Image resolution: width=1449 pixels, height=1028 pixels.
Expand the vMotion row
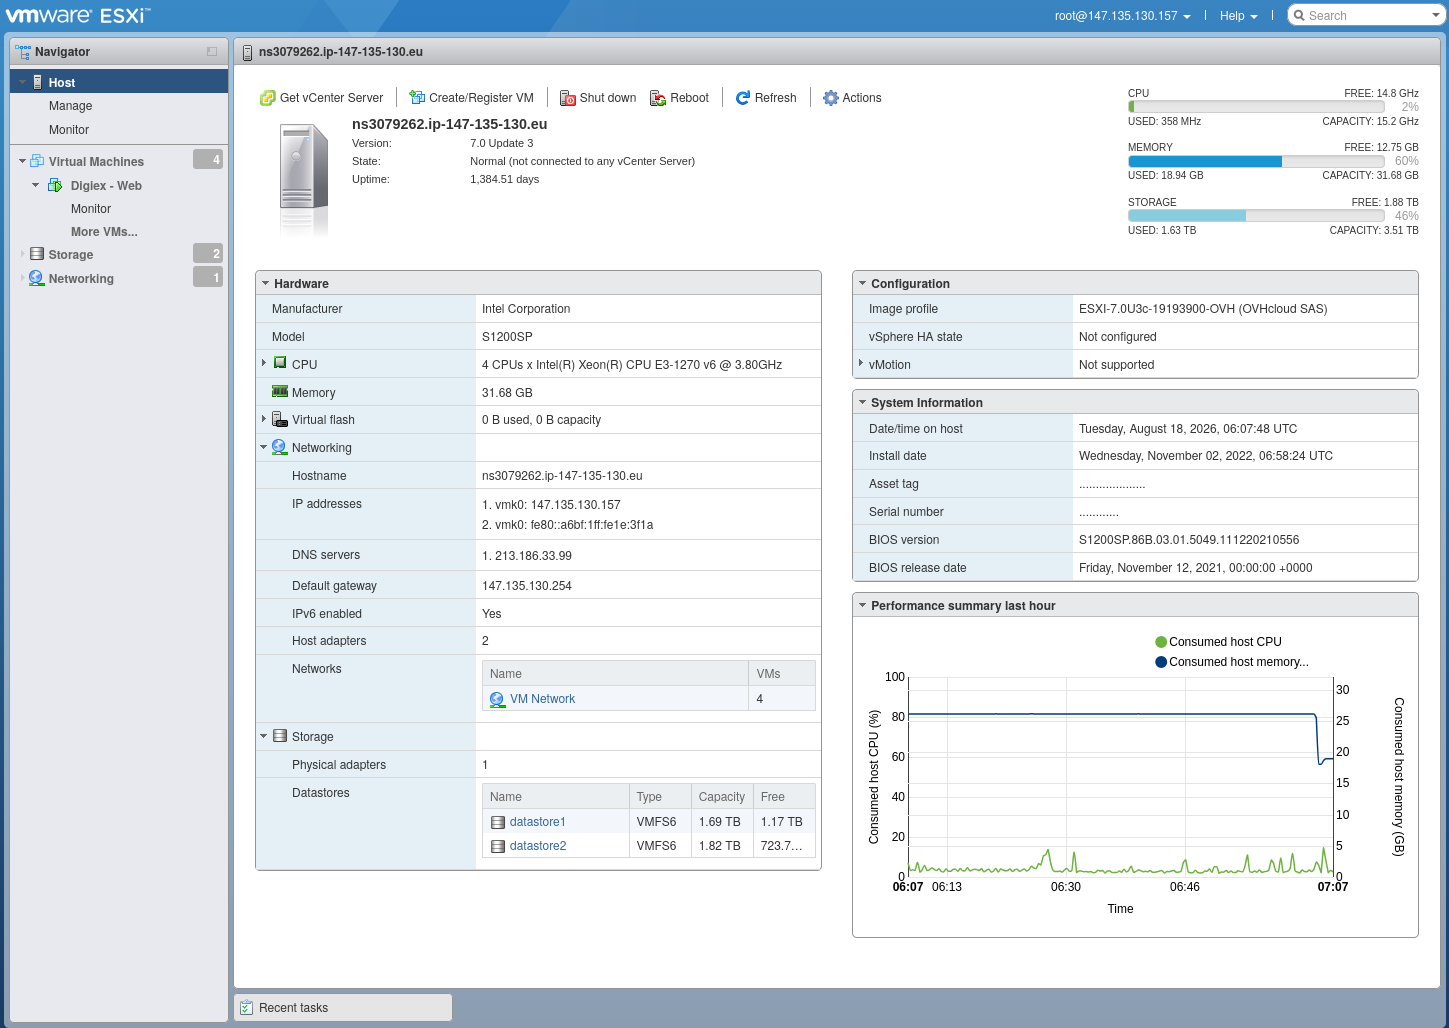pos(861,363)
